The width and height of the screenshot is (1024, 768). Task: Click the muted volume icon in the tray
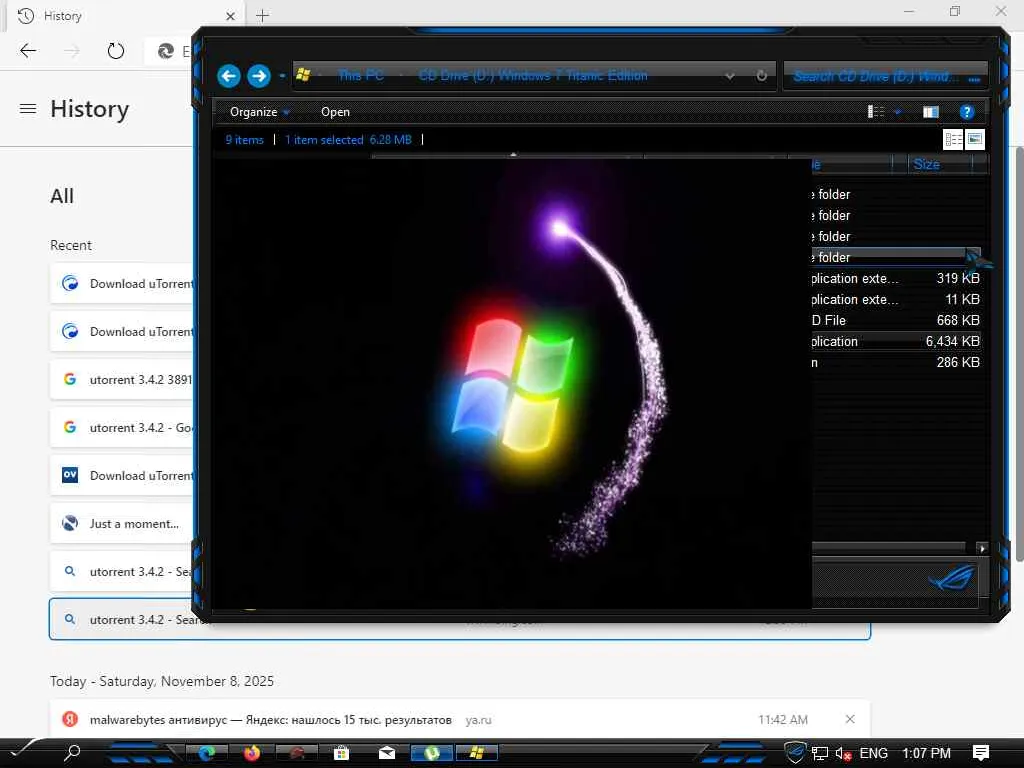pyautogui.click(x=843, y=754)
